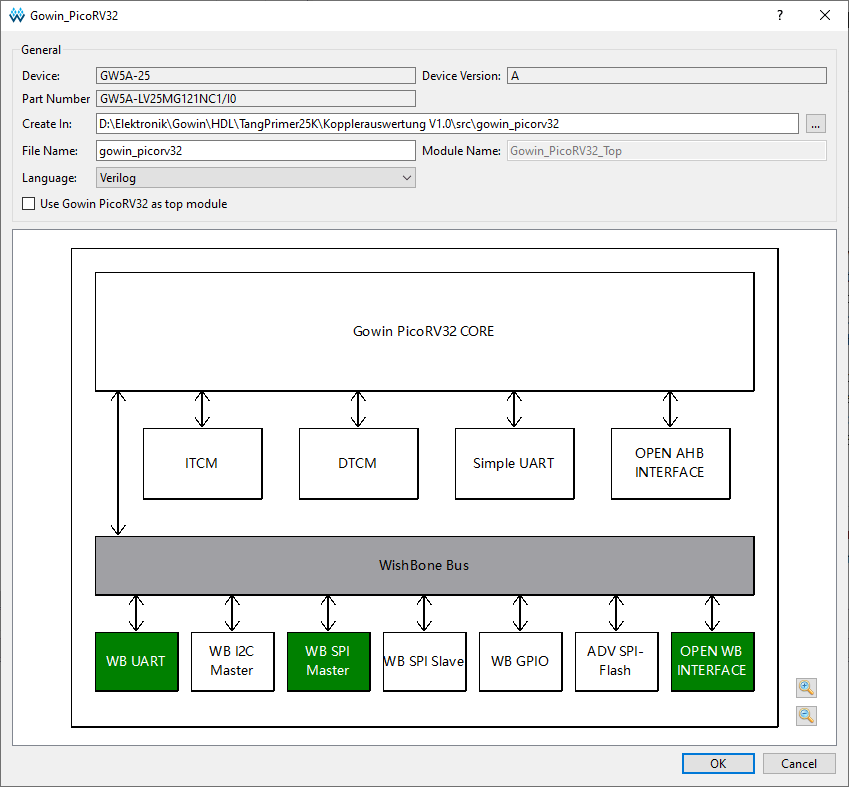Click the zoom in magnifier icon
This screenshot has width=849, height=787.
click(806, 688)
